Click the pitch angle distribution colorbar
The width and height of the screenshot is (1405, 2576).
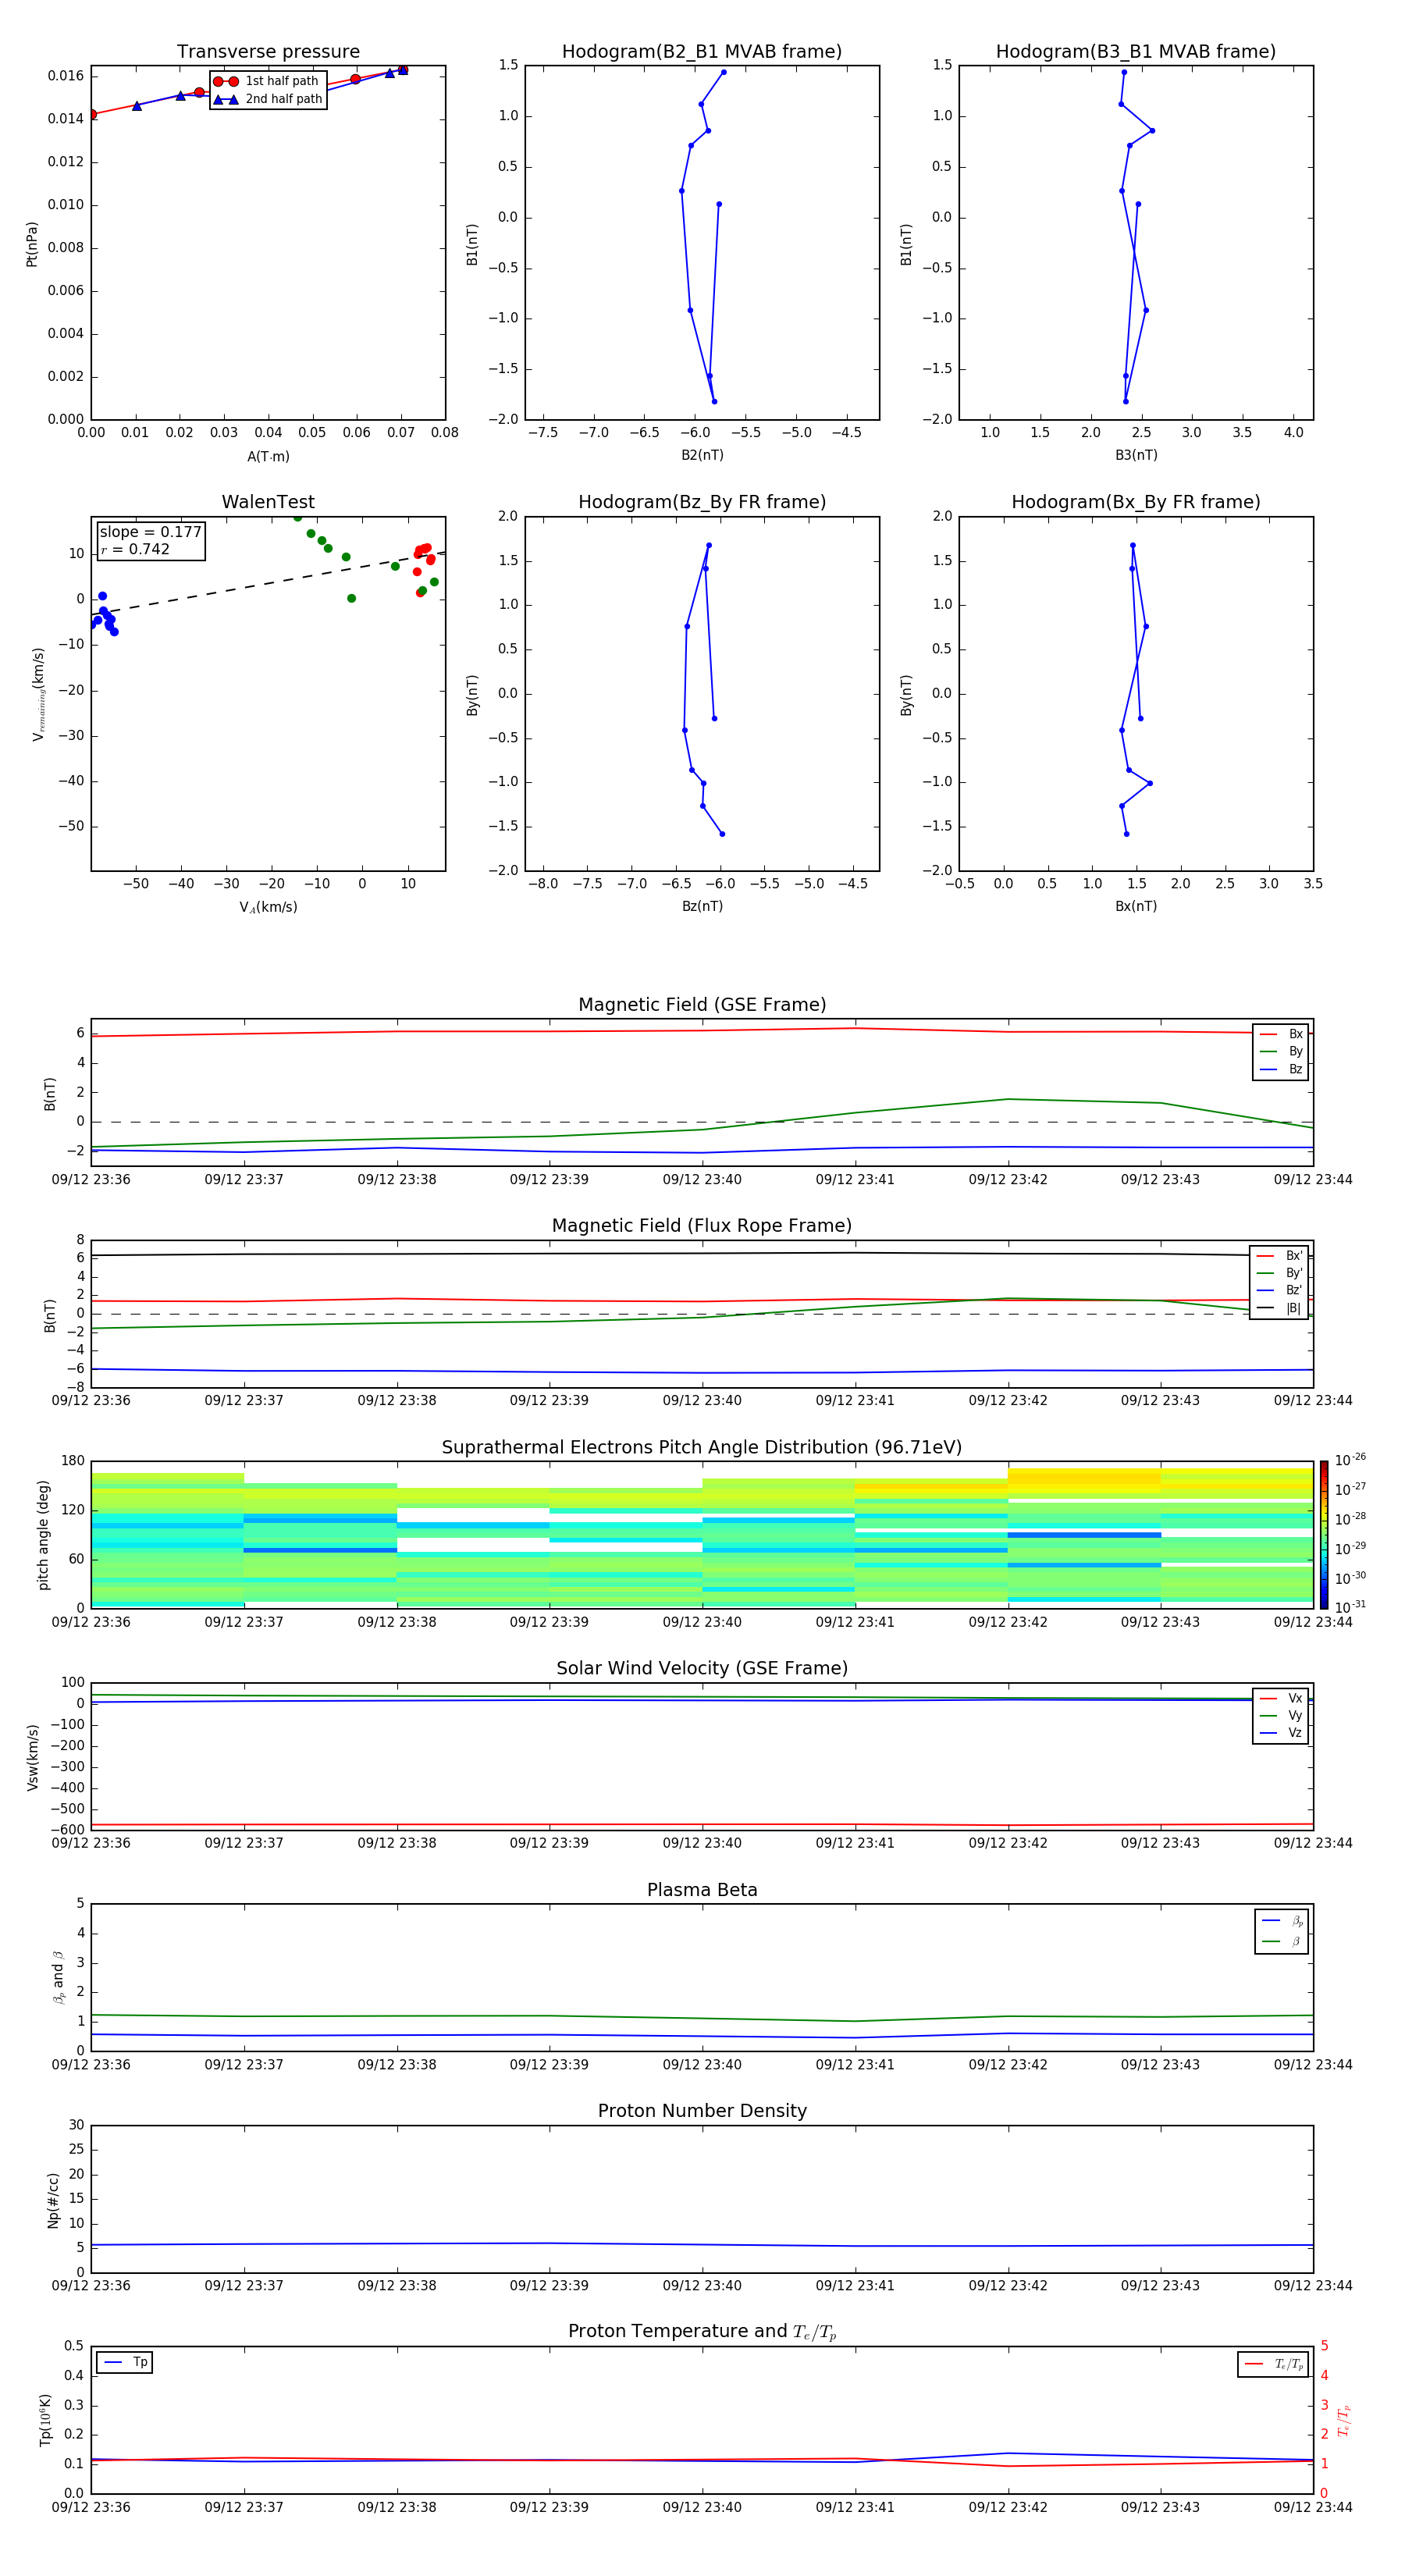pos(1324,1535)
